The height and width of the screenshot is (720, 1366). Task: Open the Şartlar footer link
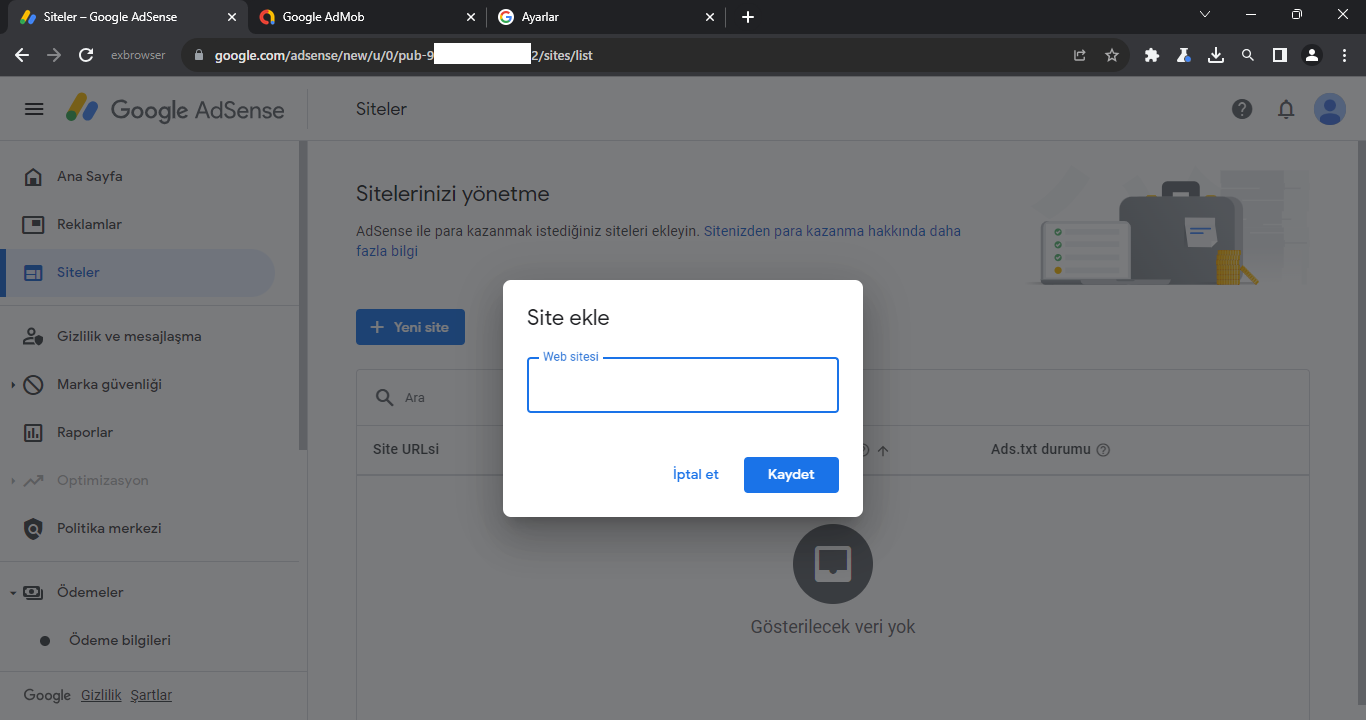[x=152, y=695]
